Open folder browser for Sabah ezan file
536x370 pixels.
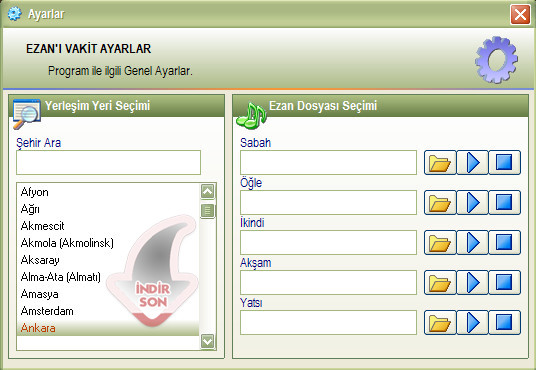click(440, 162)
